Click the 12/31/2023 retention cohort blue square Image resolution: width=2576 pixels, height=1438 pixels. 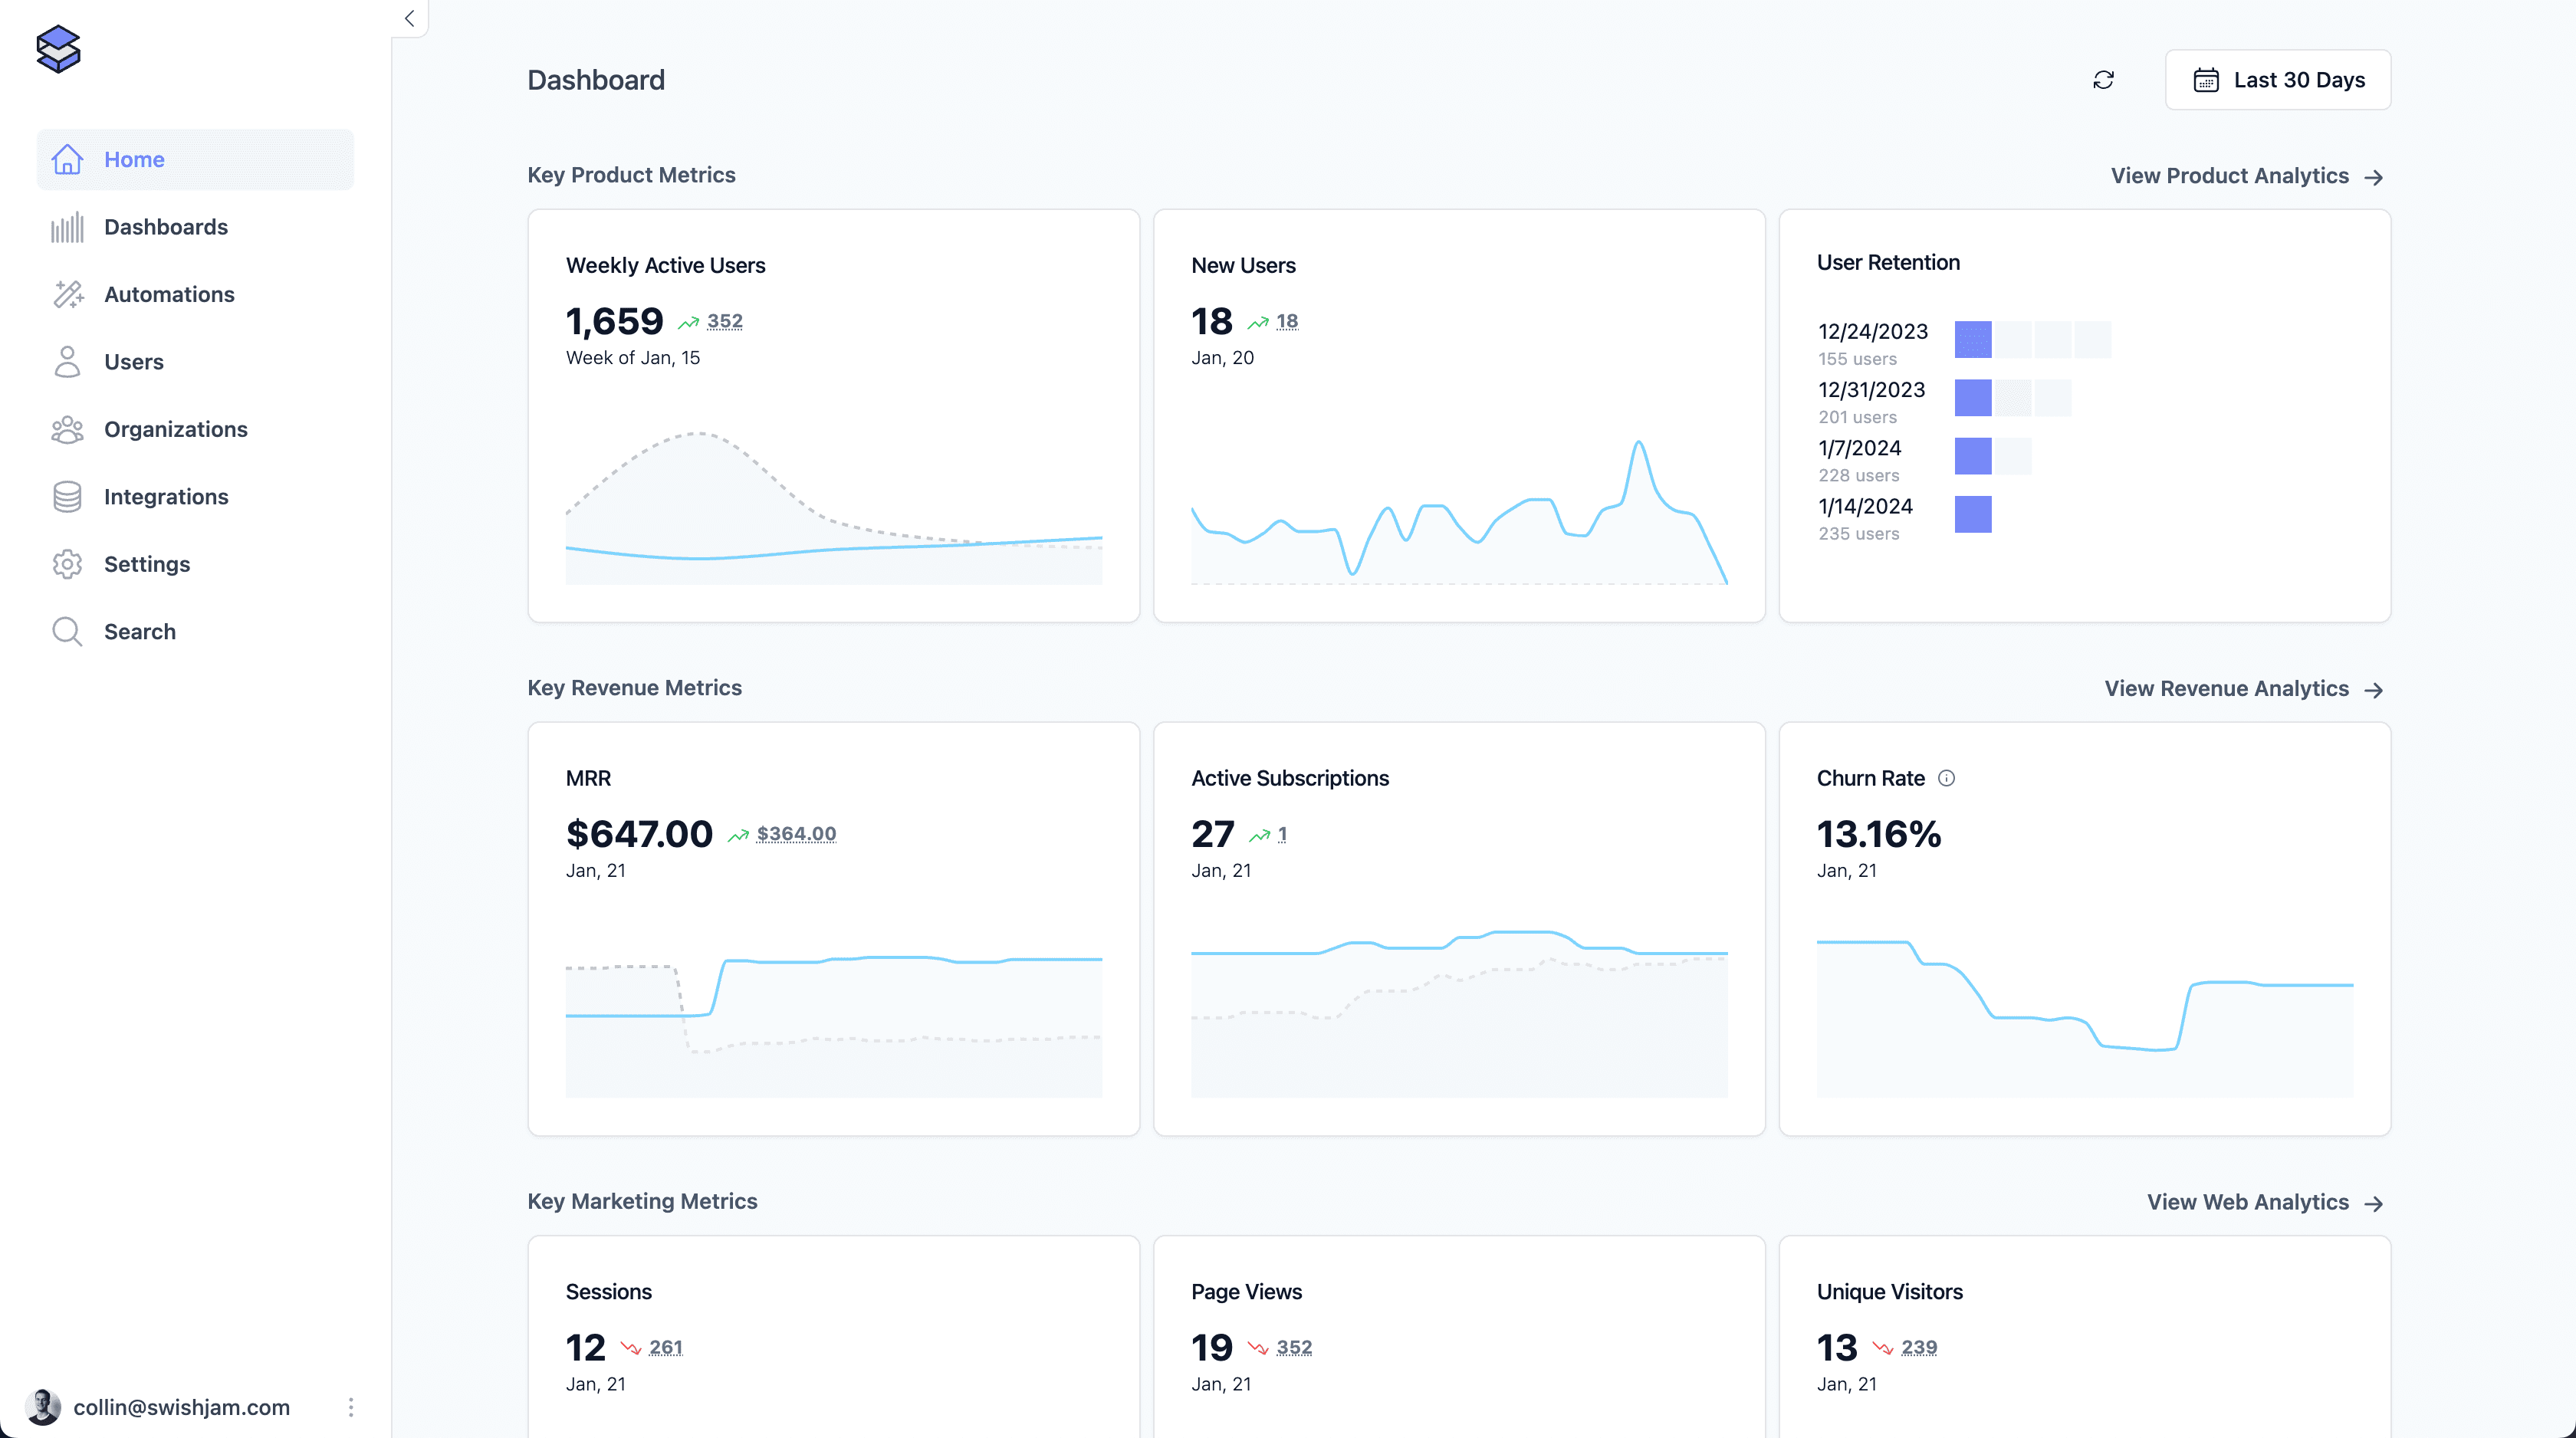(1973, 398)
